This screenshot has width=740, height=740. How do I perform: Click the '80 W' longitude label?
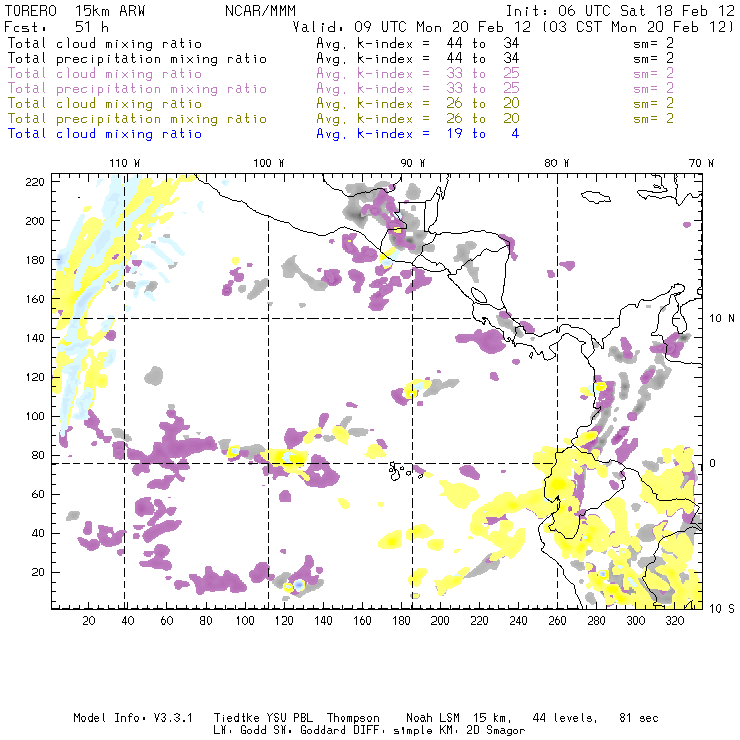coord(556,163)
